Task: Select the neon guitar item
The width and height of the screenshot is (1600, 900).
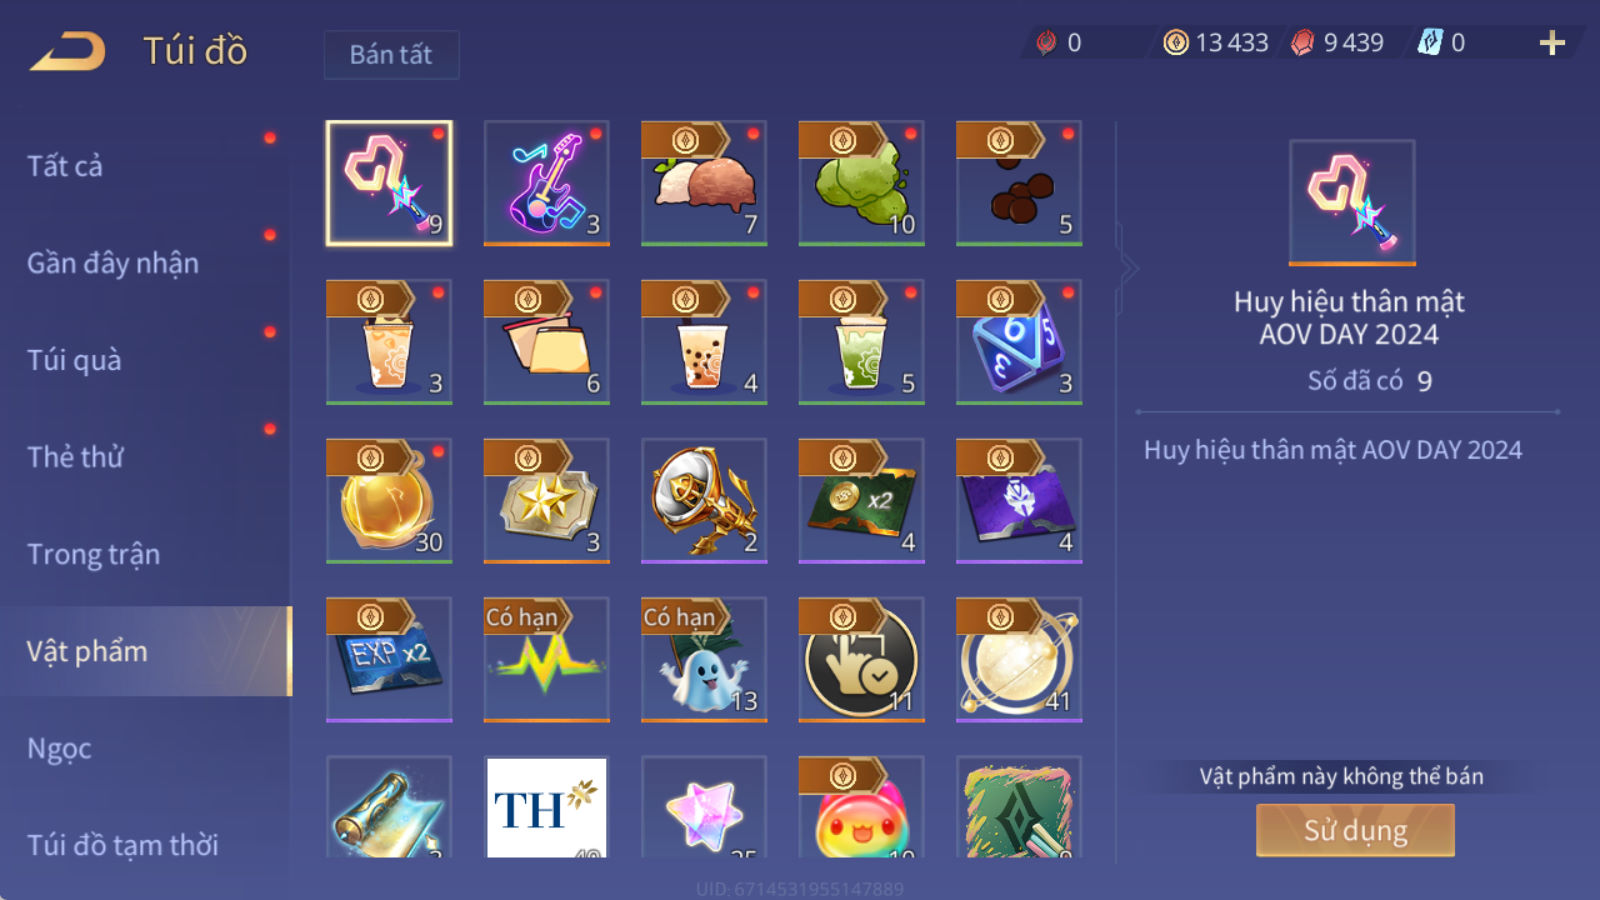Action: point(546,183)
